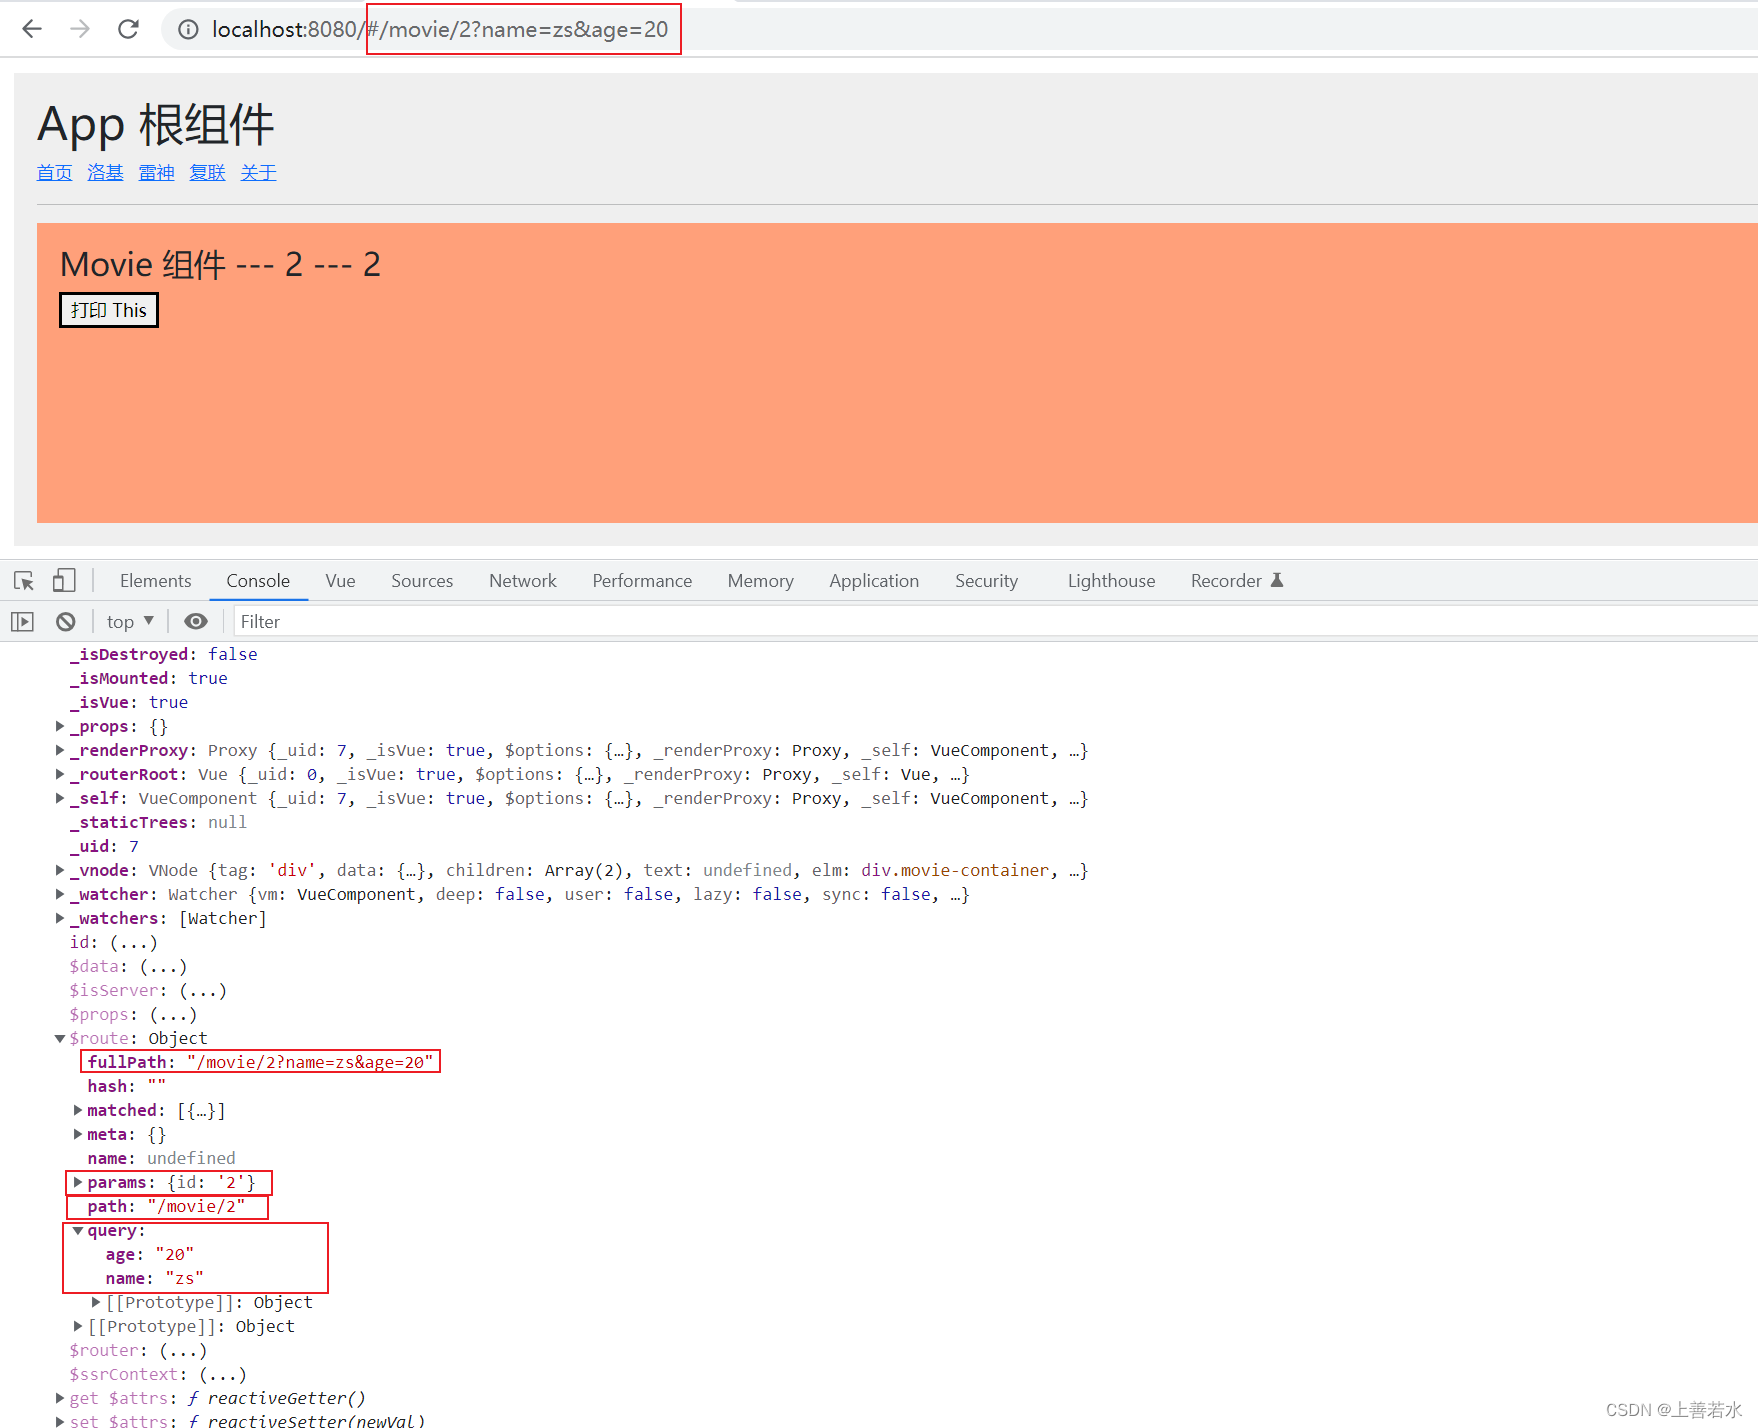The image size is (1758, 1428).
Task: Switch to the Console tab
Action: pos(258,581)
